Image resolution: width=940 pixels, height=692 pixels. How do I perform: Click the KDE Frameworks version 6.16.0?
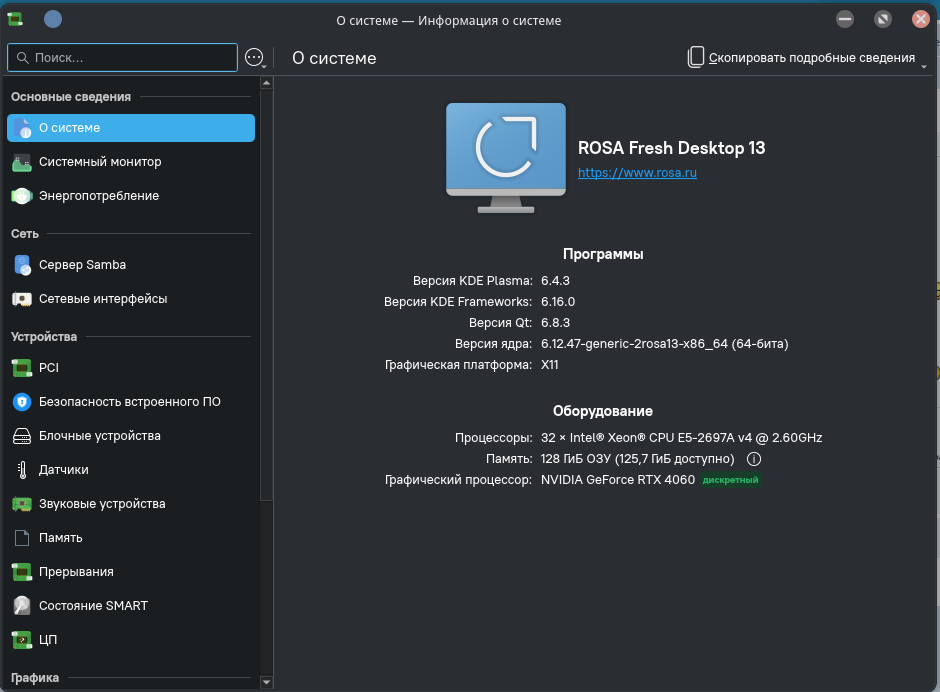[558, 302]
